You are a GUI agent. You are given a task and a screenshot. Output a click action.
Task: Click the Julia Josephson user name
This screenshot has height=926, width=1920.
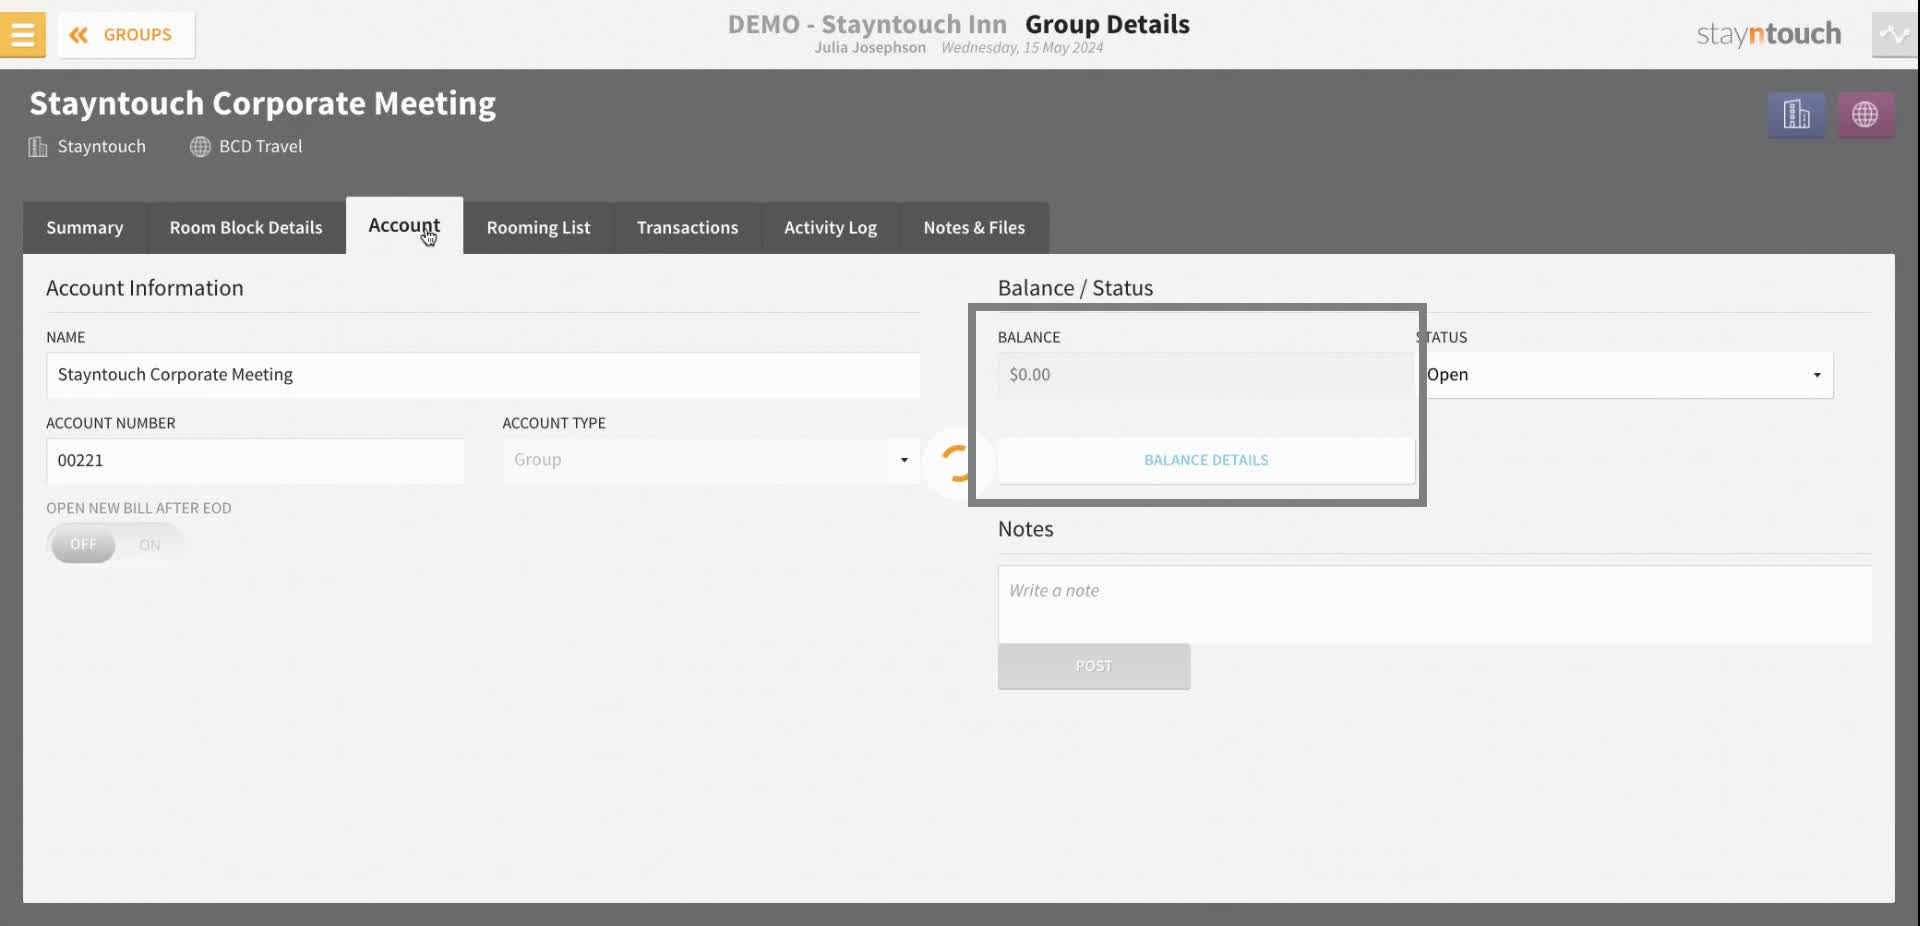click(x=870, y=48)
